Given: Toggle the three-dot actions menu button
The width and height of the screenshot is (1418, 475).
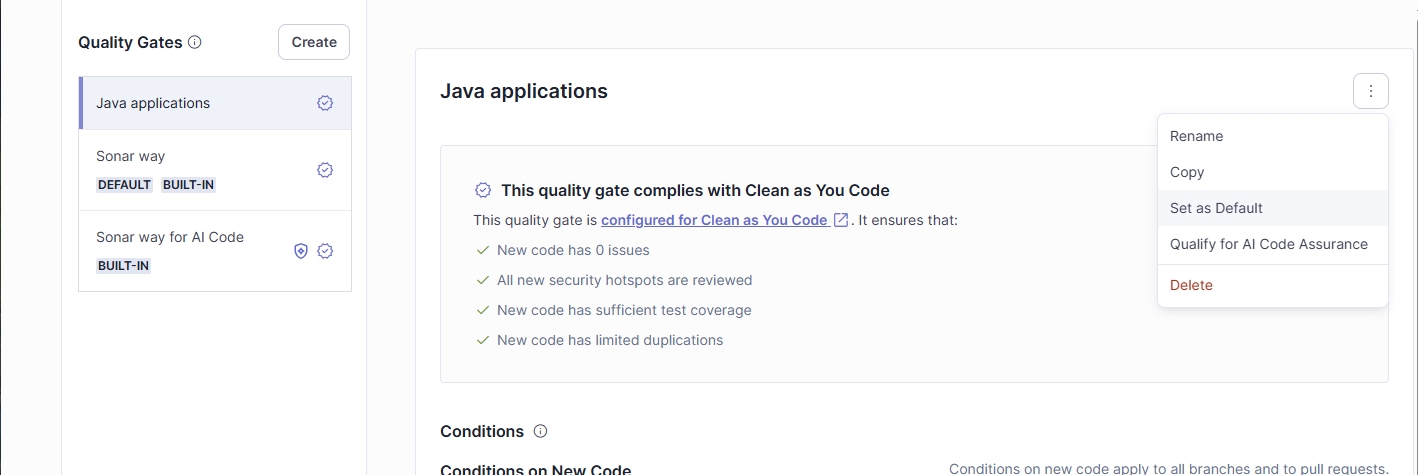Looking at the screenshot, I should click(x=1371, y=91).
